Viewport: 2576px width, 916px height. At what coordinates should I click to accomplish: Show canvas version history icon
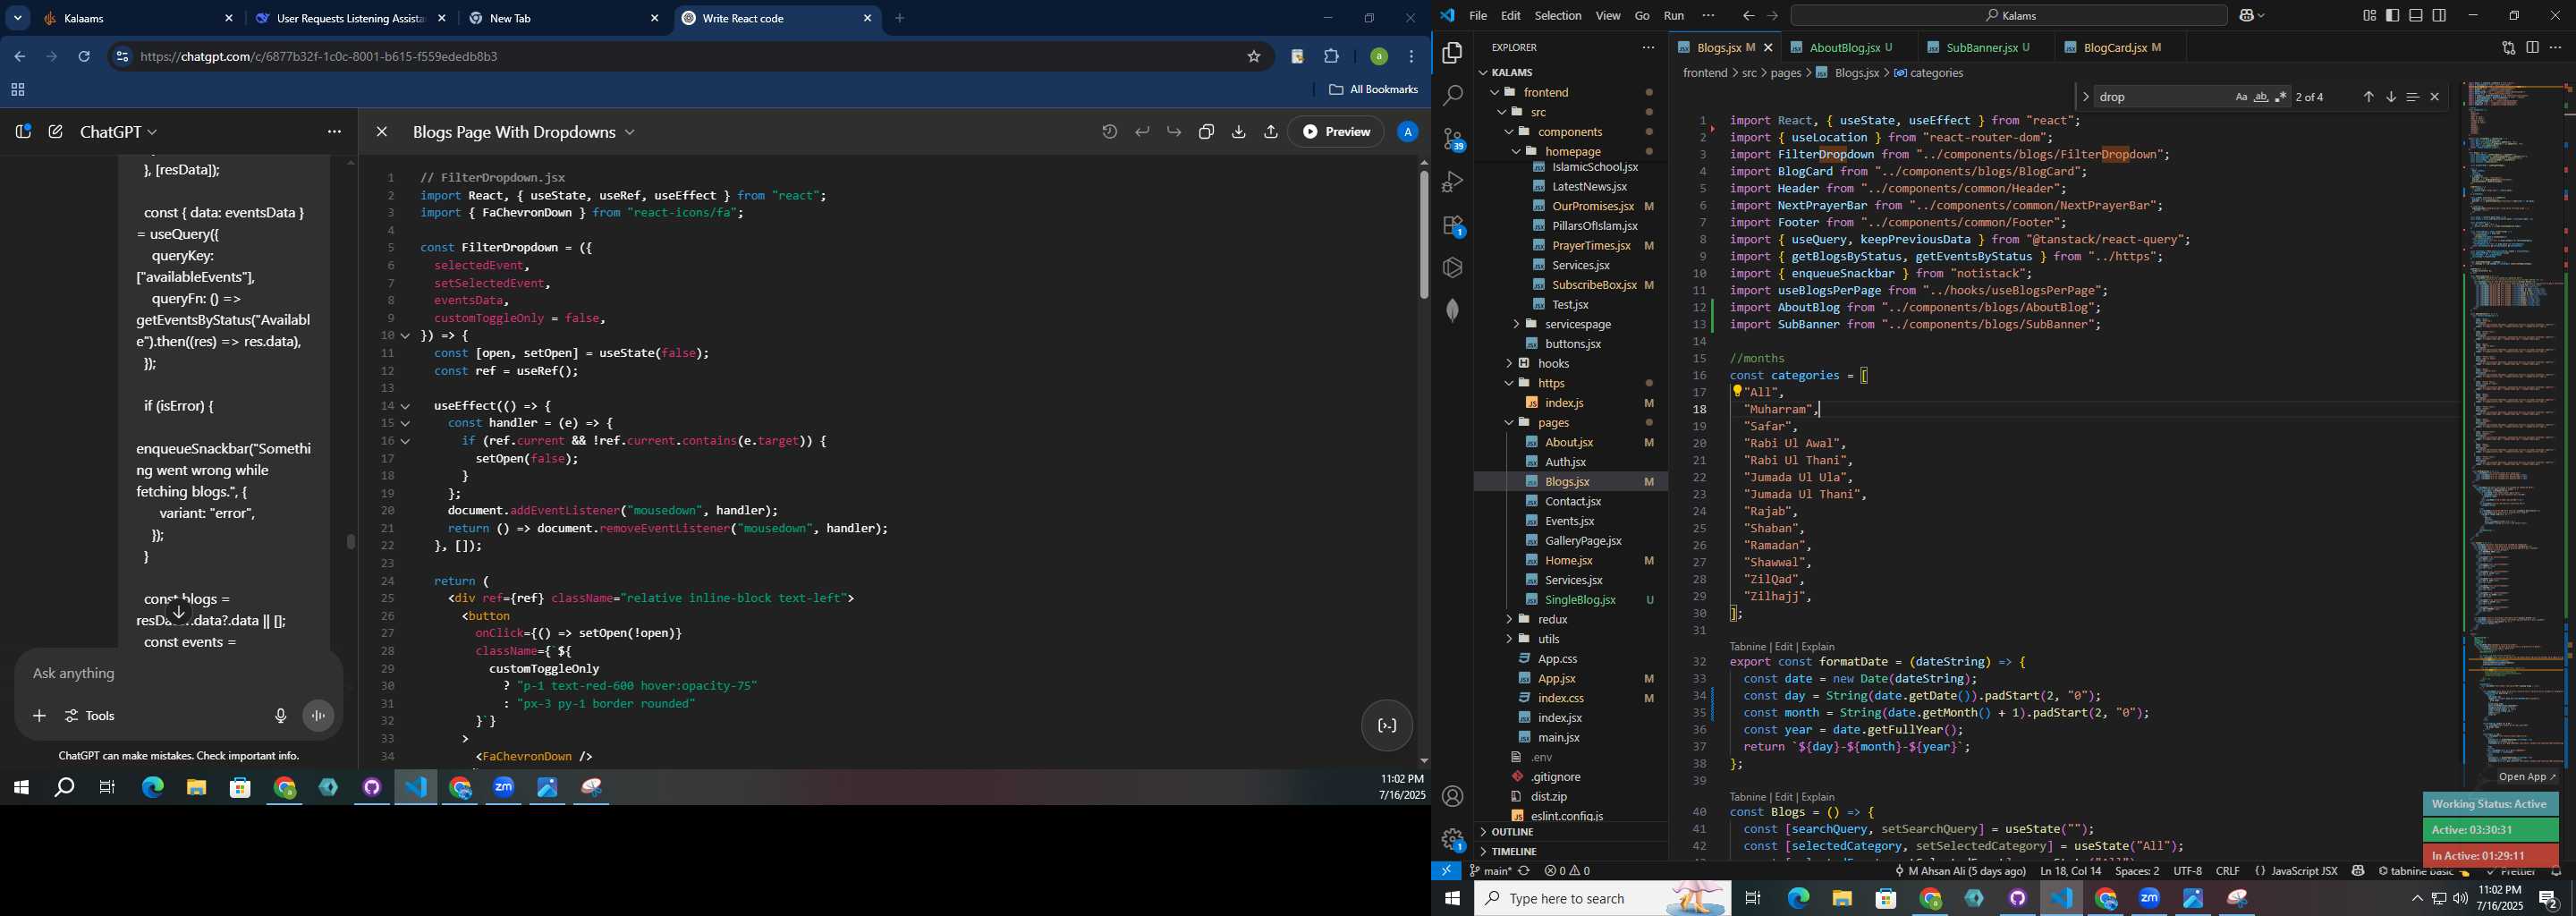point(1109,132)
